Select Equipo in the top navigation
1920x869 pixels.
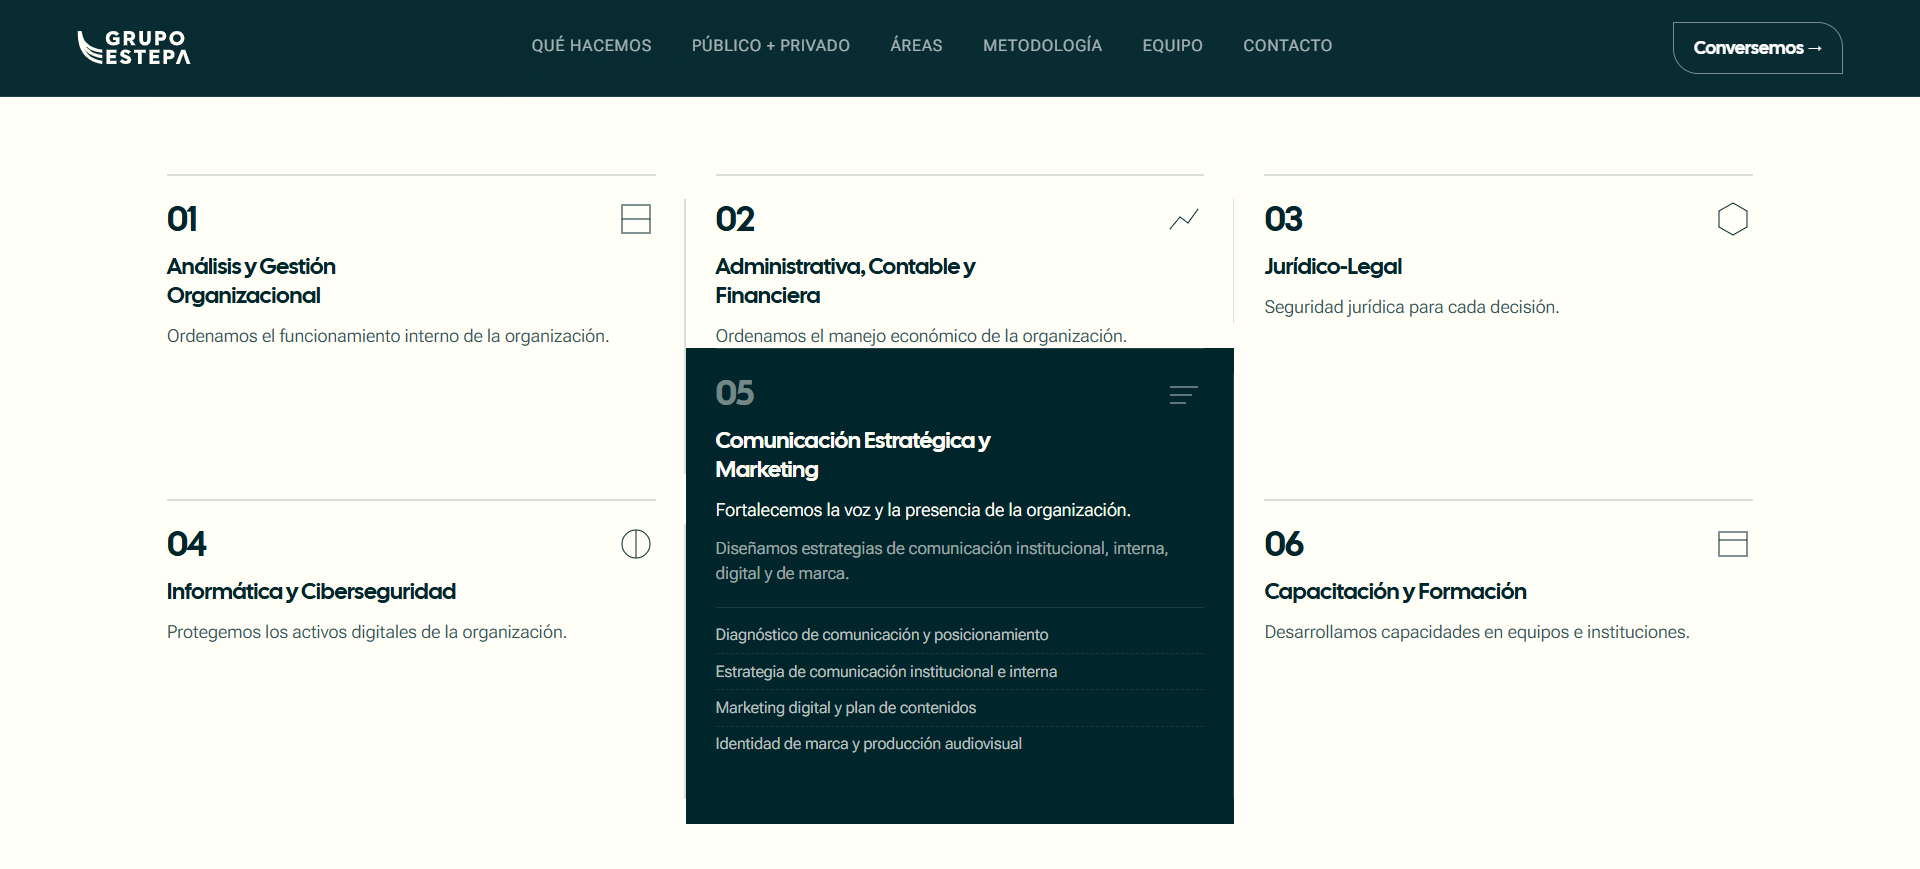pos(1173,46)
